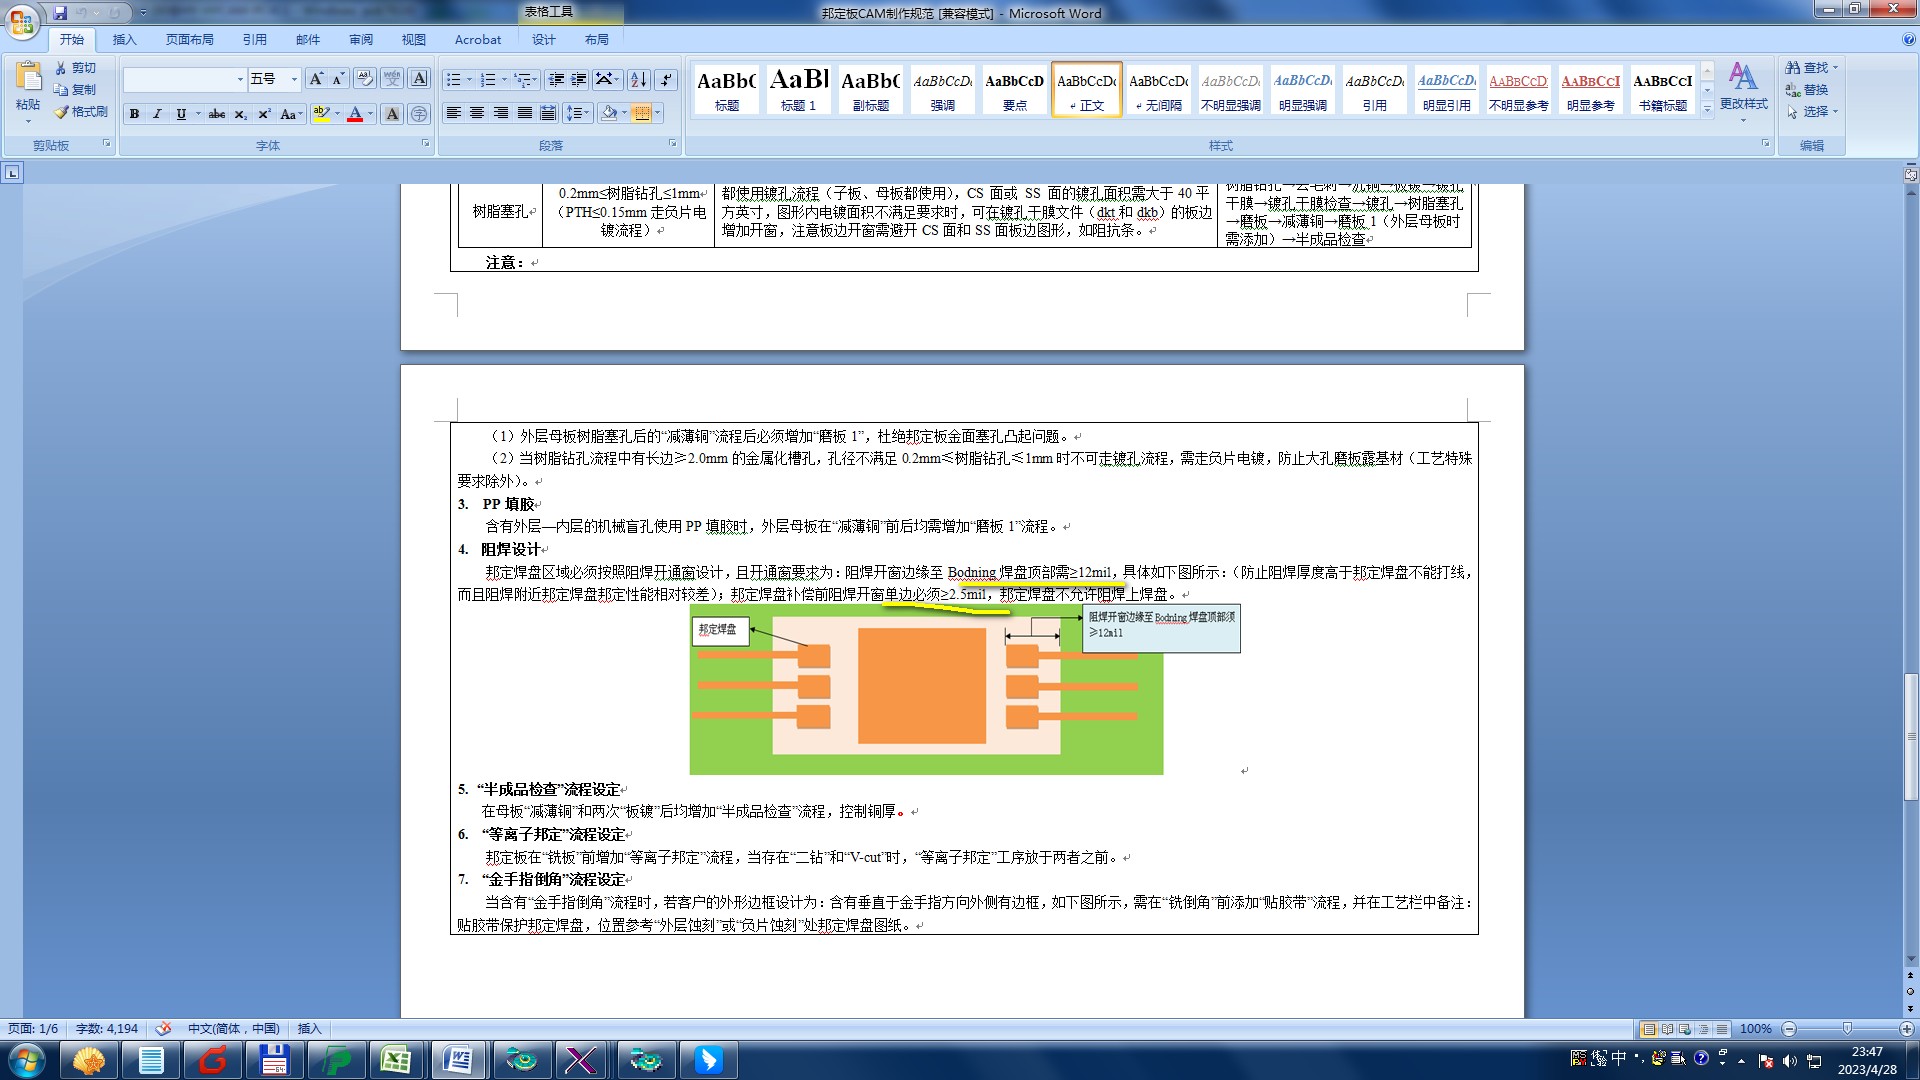Toggle Center alignment
This screenshot has width=1920, height=1080.
(x=477, y=113)
